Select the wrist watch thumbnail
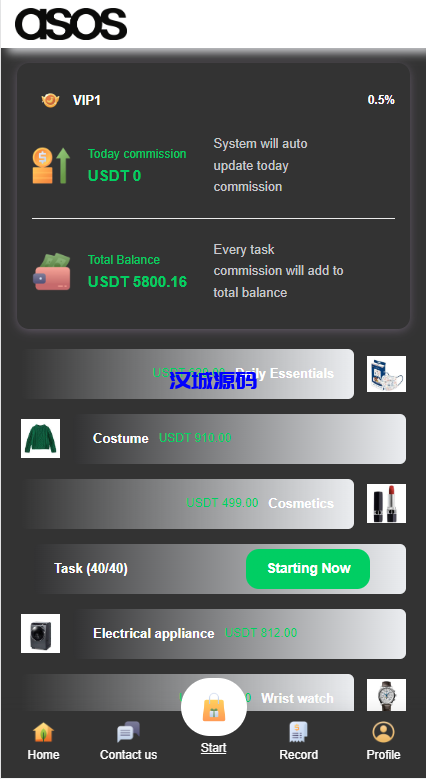Image resolution: width=426 pixels, height=779 pixels. [386, 695]
